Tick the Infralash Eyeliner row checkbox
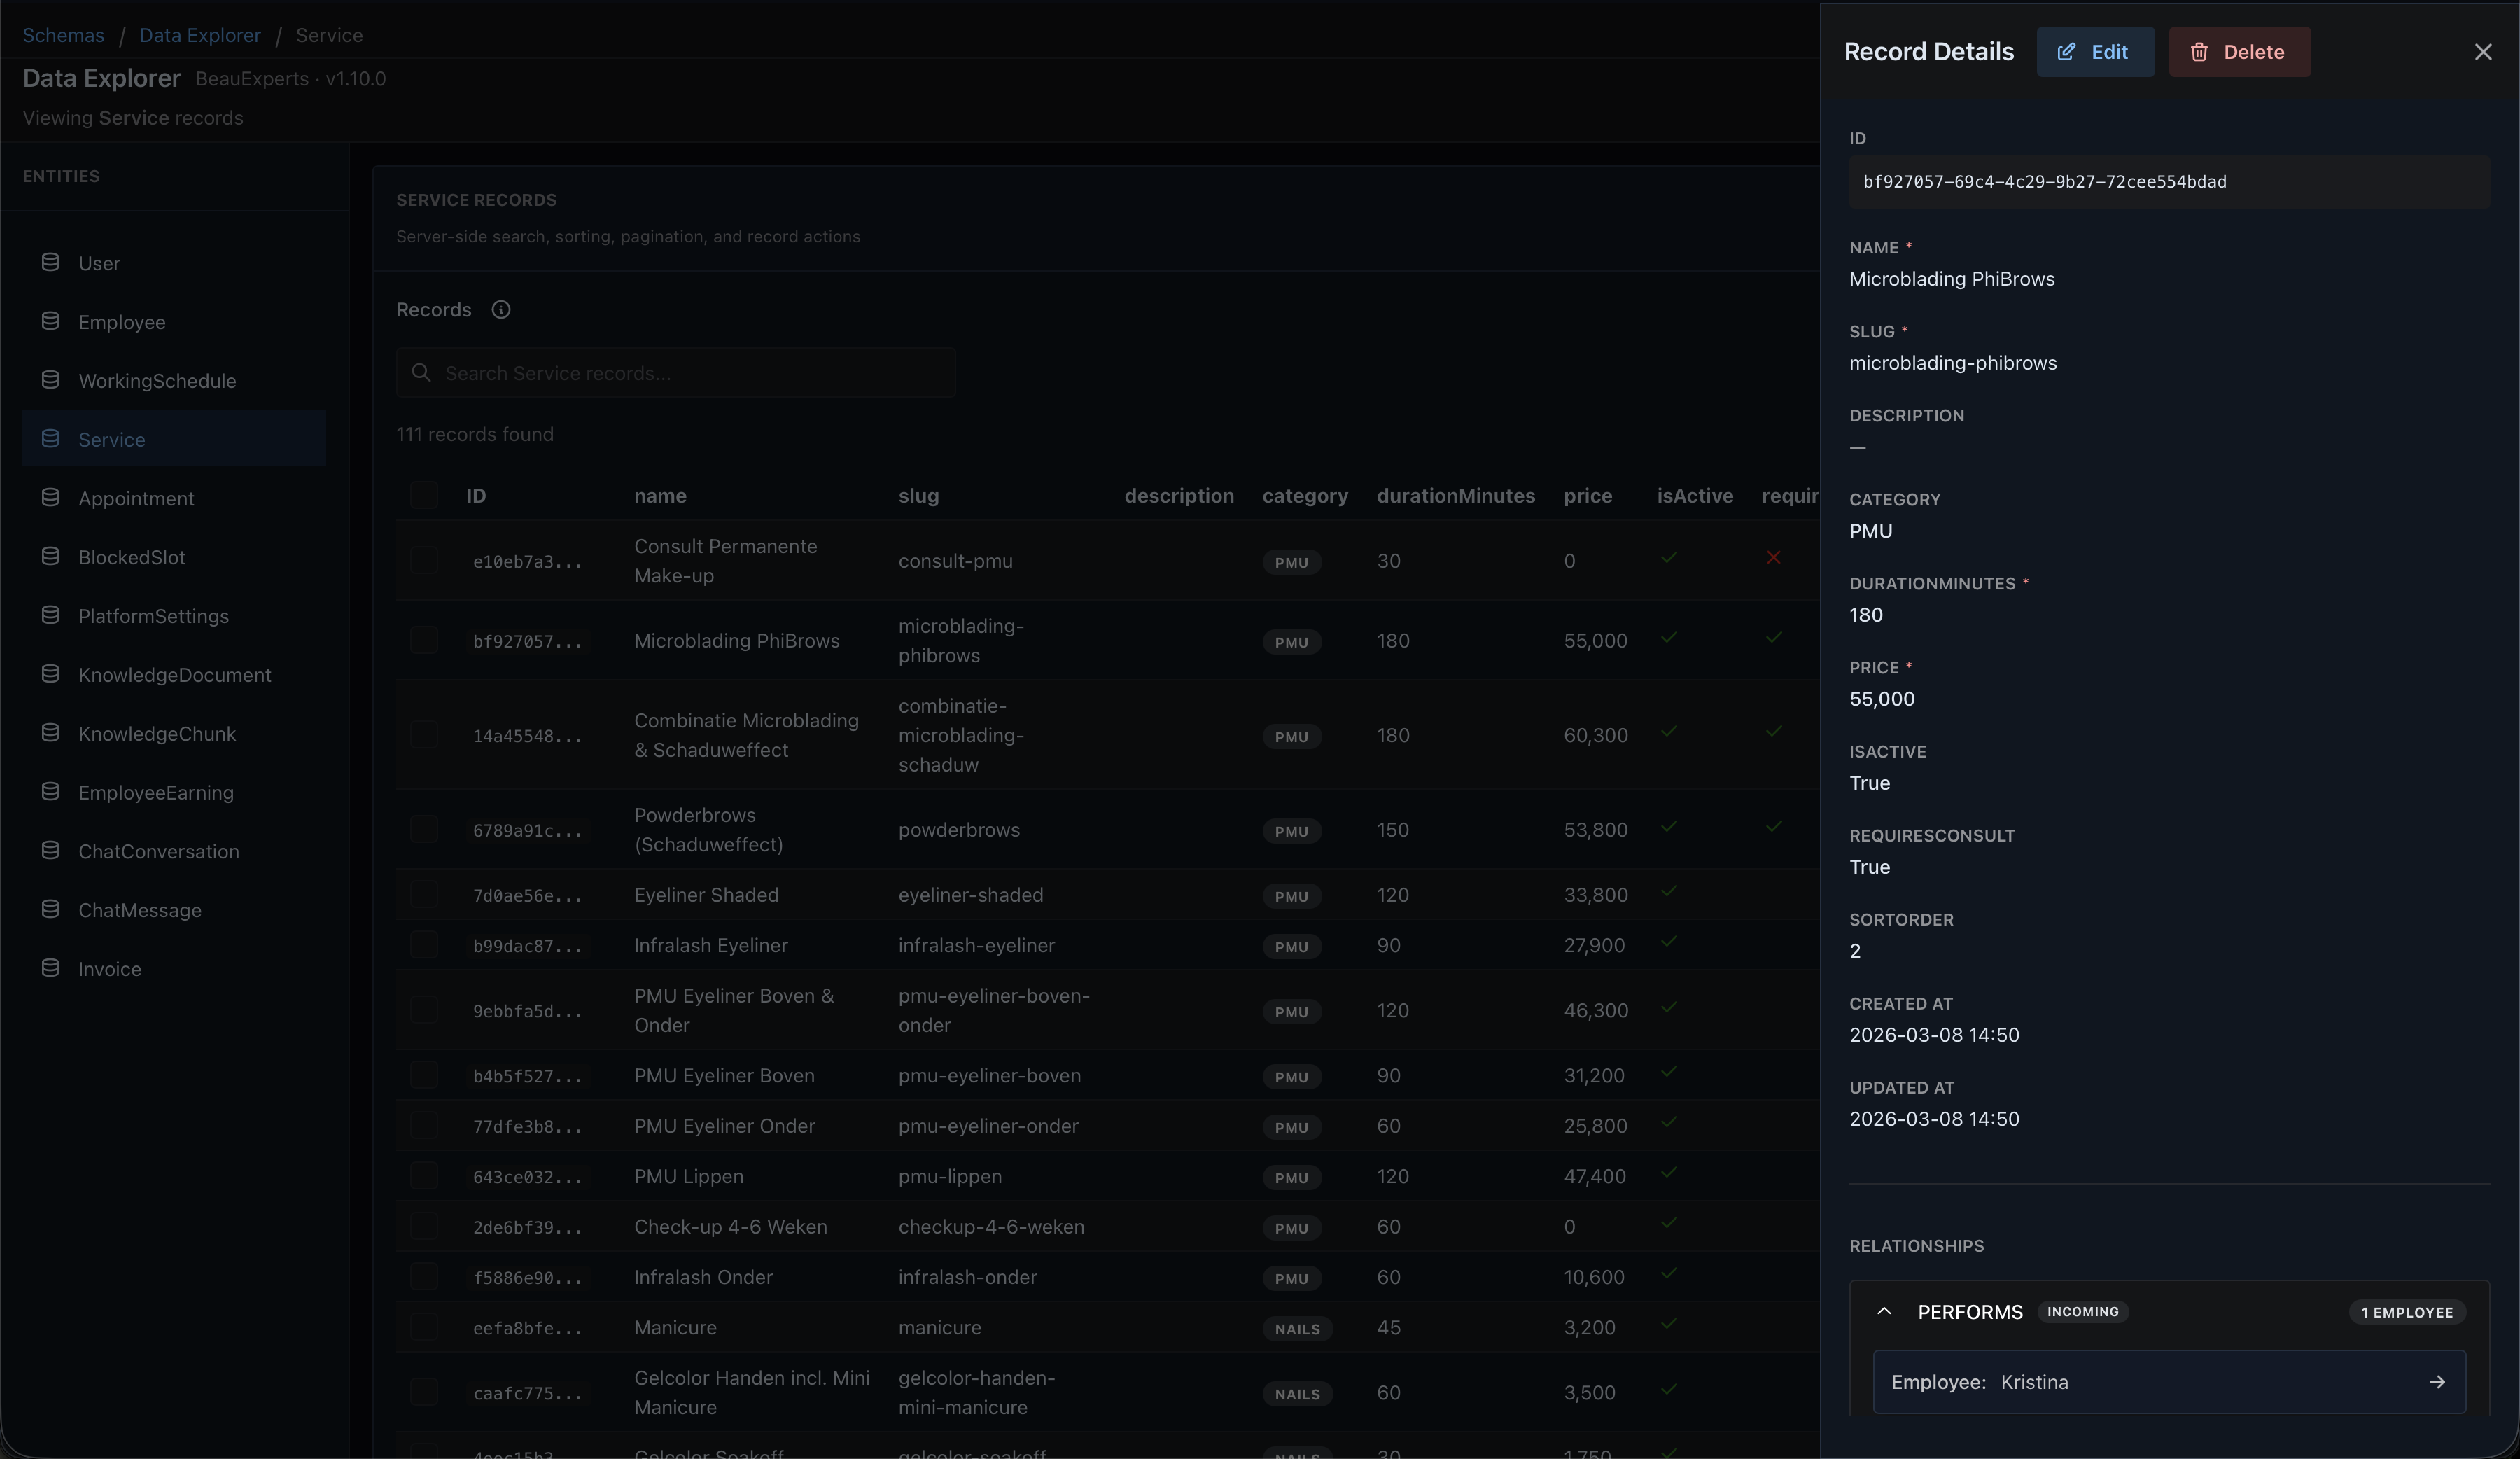The image size is (2520, 1459). pyautogui.click(x=424, y=945)
